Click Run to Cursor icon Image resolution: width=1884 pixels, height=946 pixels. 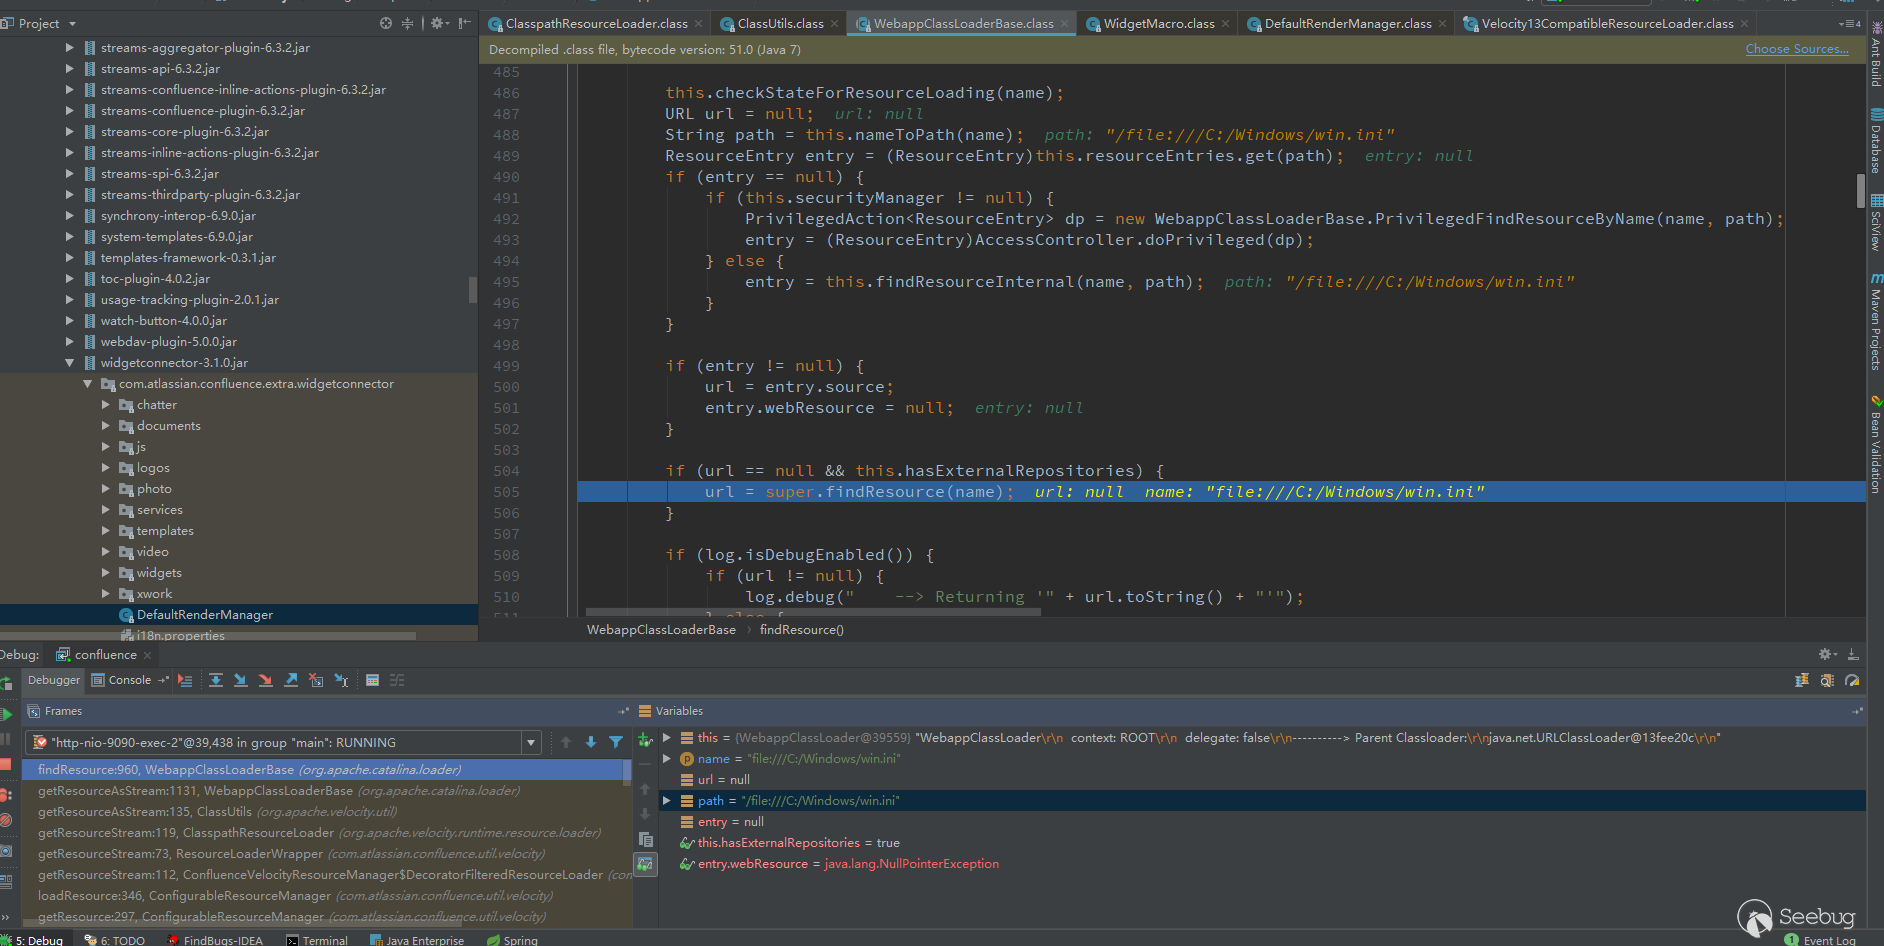(341, 680)
